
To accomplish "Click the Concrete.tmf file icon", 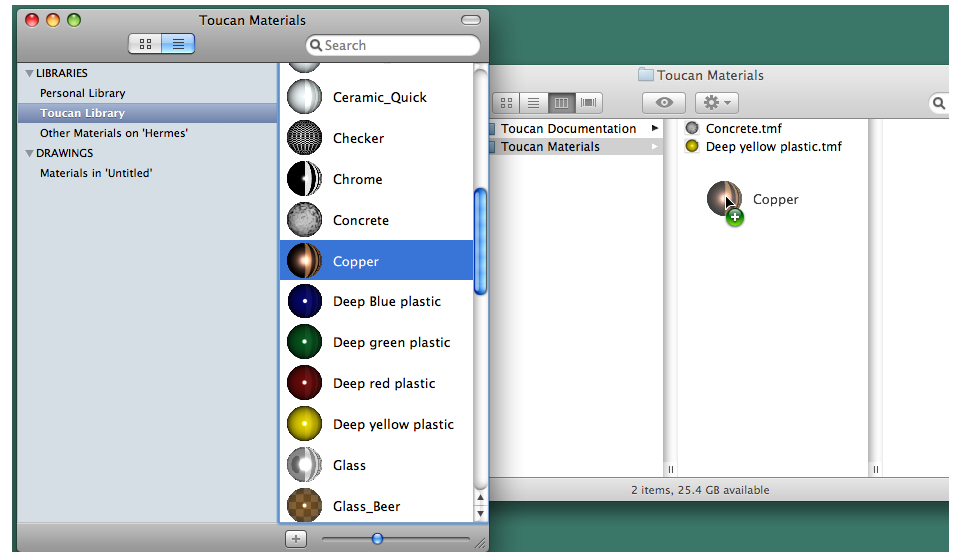I will tap(692, 128).
